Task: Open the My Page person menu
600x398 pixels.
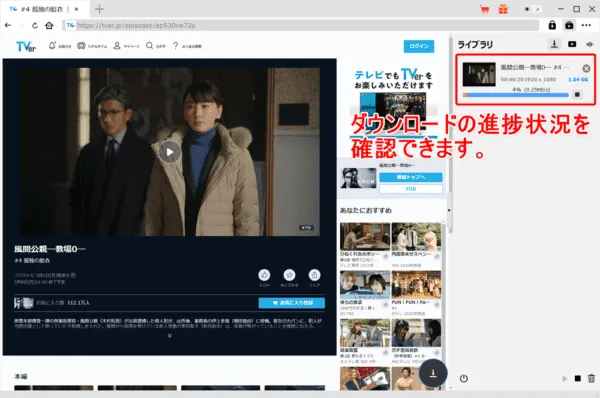Action: (x=126, y=46)
